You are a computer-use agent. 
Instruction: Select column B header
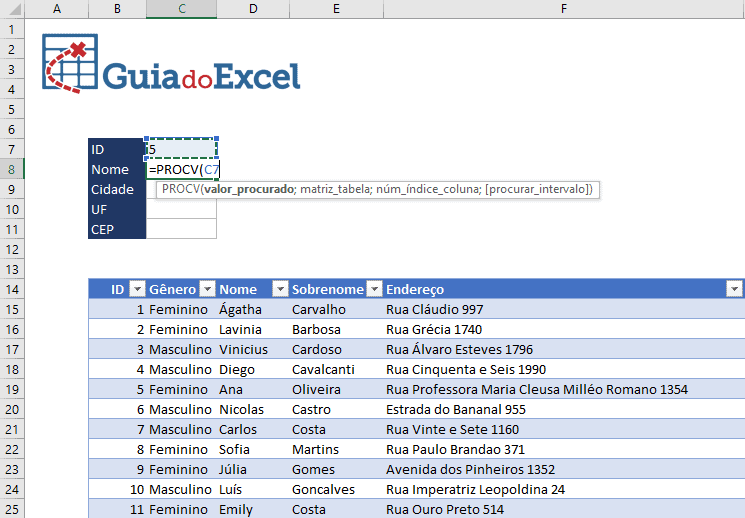[x=117, y=9]
